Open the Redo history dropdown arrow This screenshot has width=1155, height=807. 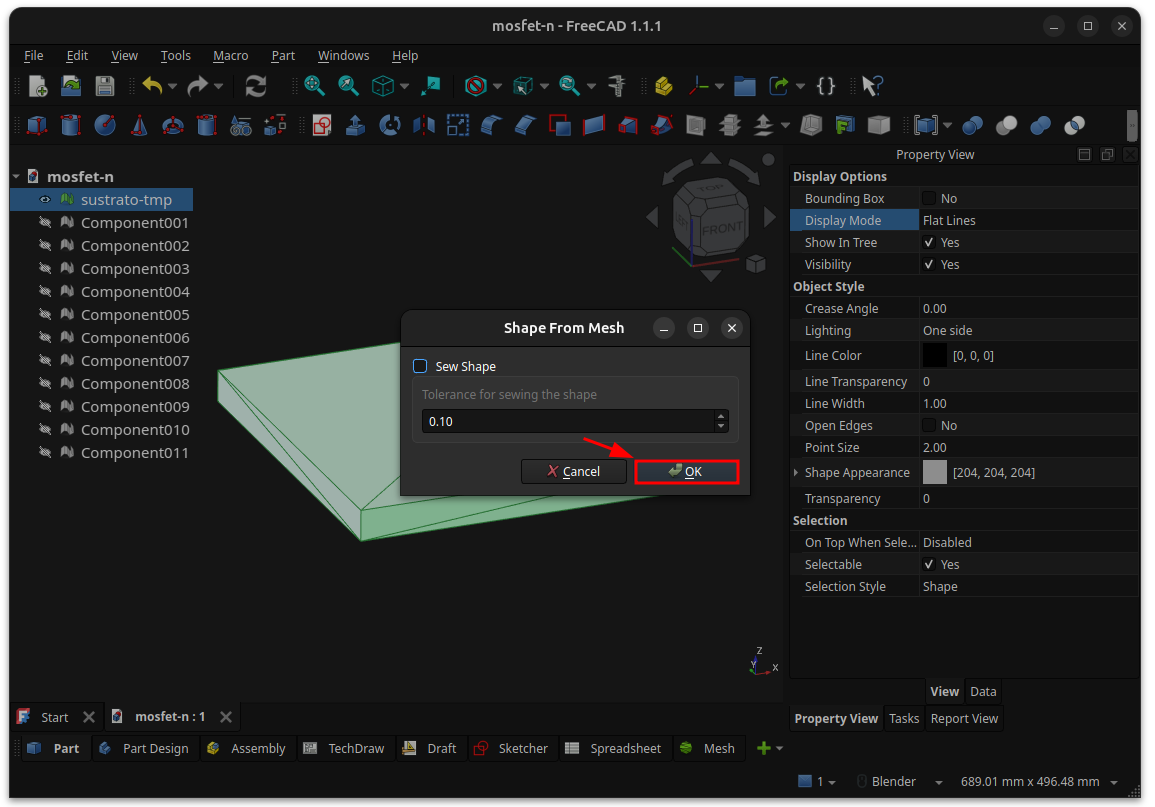click(x=219, y=87)
